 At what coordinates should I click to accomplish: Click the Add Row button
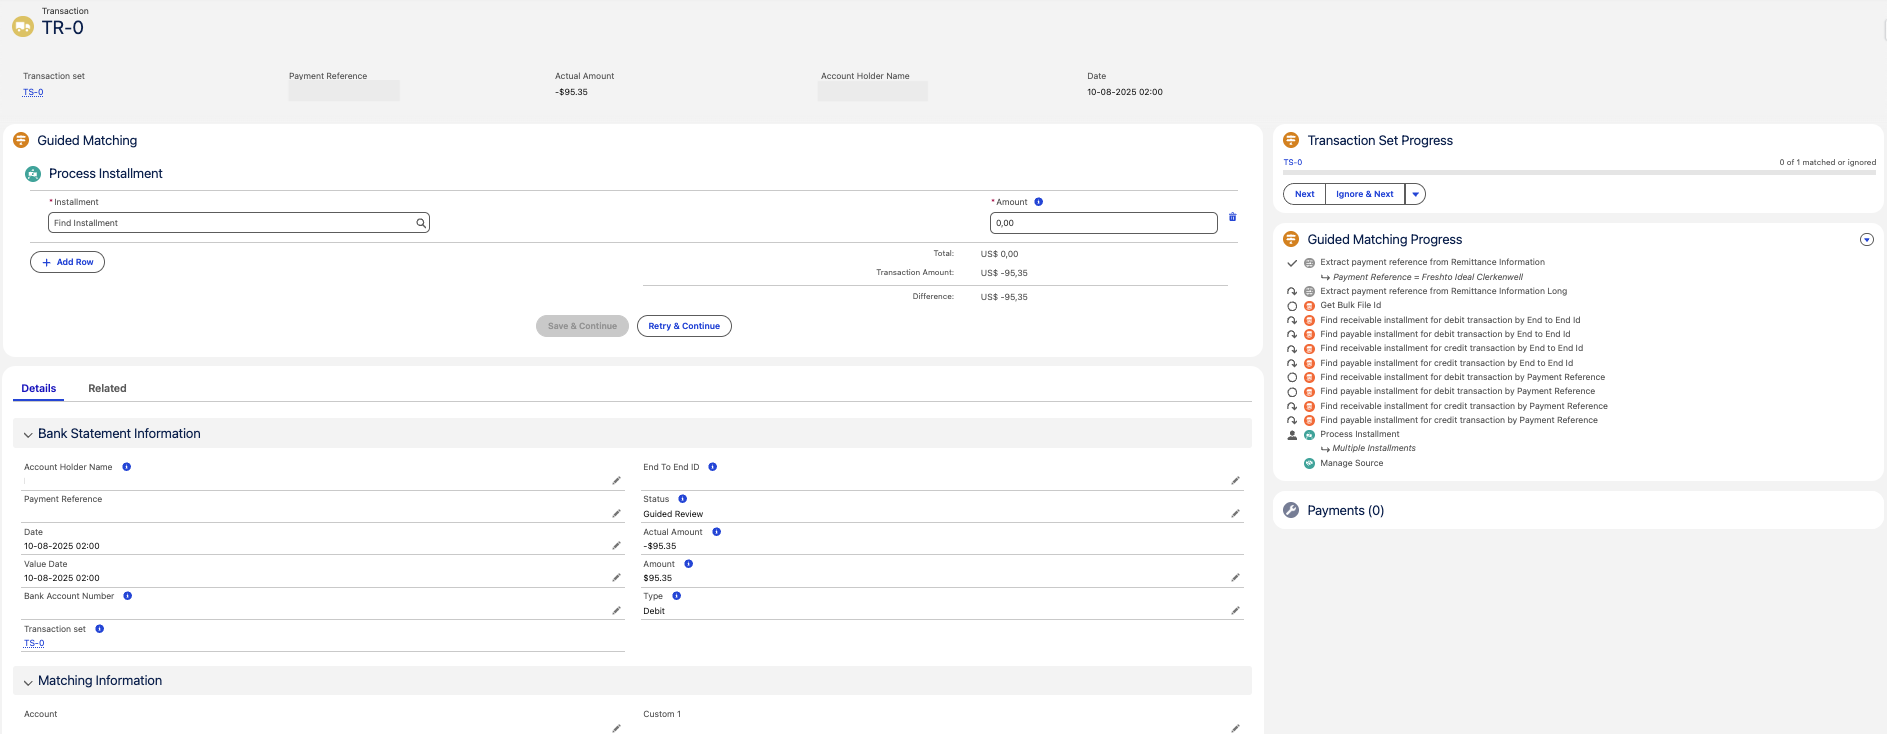(x=67, y=262)
